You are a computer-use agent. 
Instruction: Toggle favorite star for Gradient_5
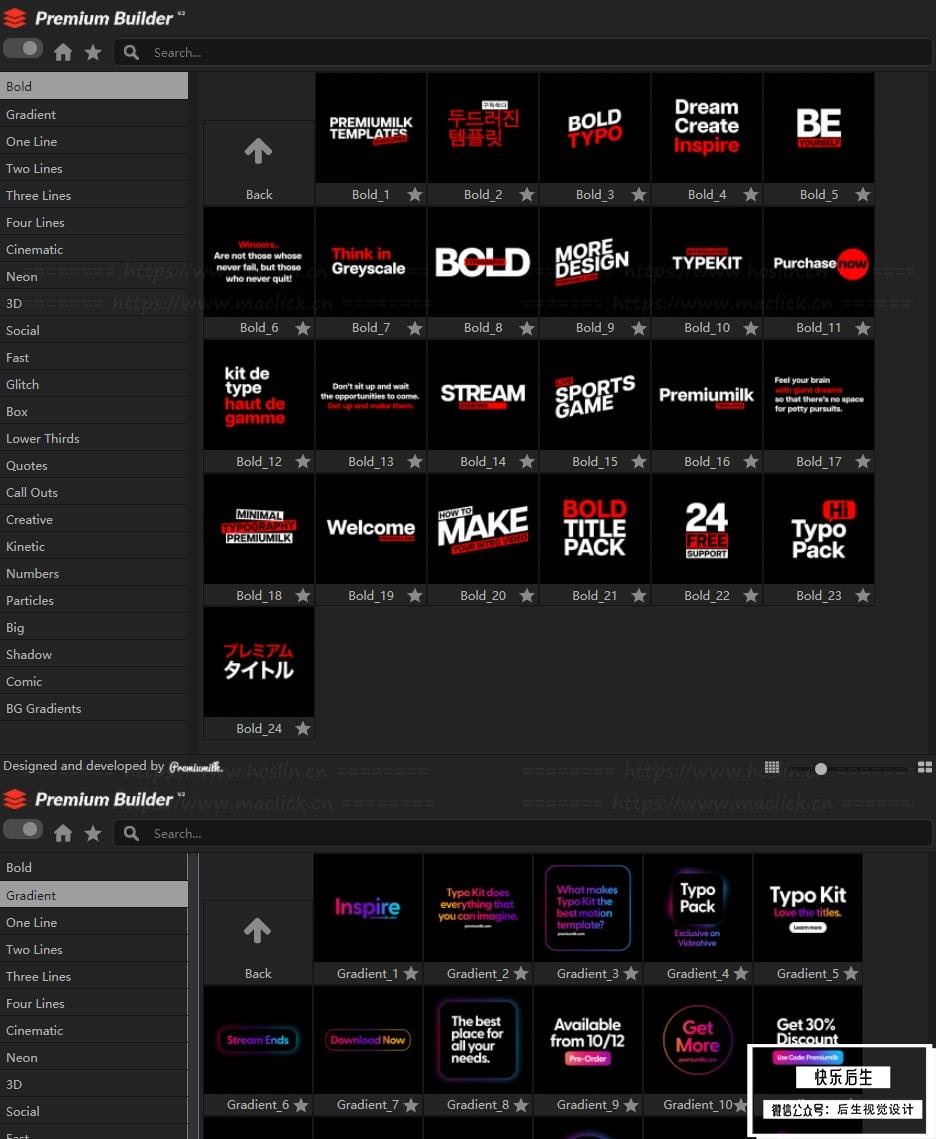tap(851, 973)
